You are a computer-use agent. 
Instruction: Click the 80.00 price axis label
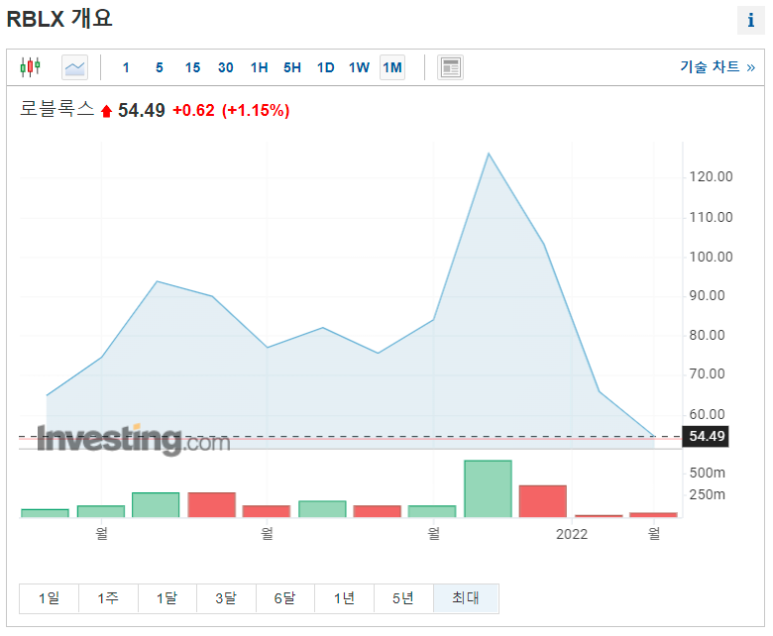coord(707,335)
